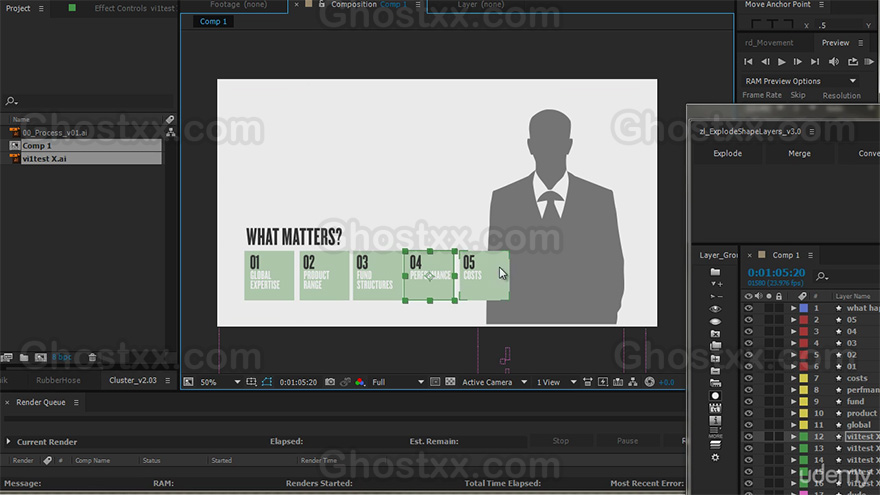
Task: Hide layer 2 '05' eye toggle
Action: pos(748,320)
